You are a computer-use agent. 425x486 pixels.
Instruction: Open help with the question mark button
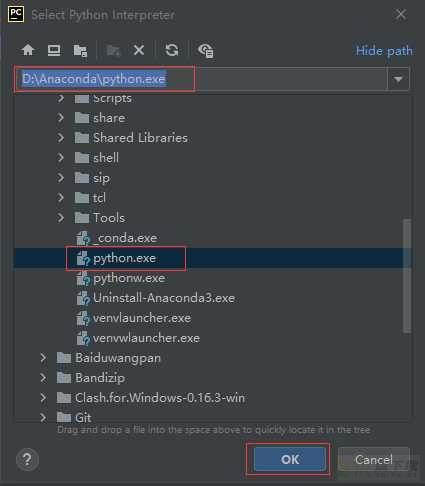[27, 460]
